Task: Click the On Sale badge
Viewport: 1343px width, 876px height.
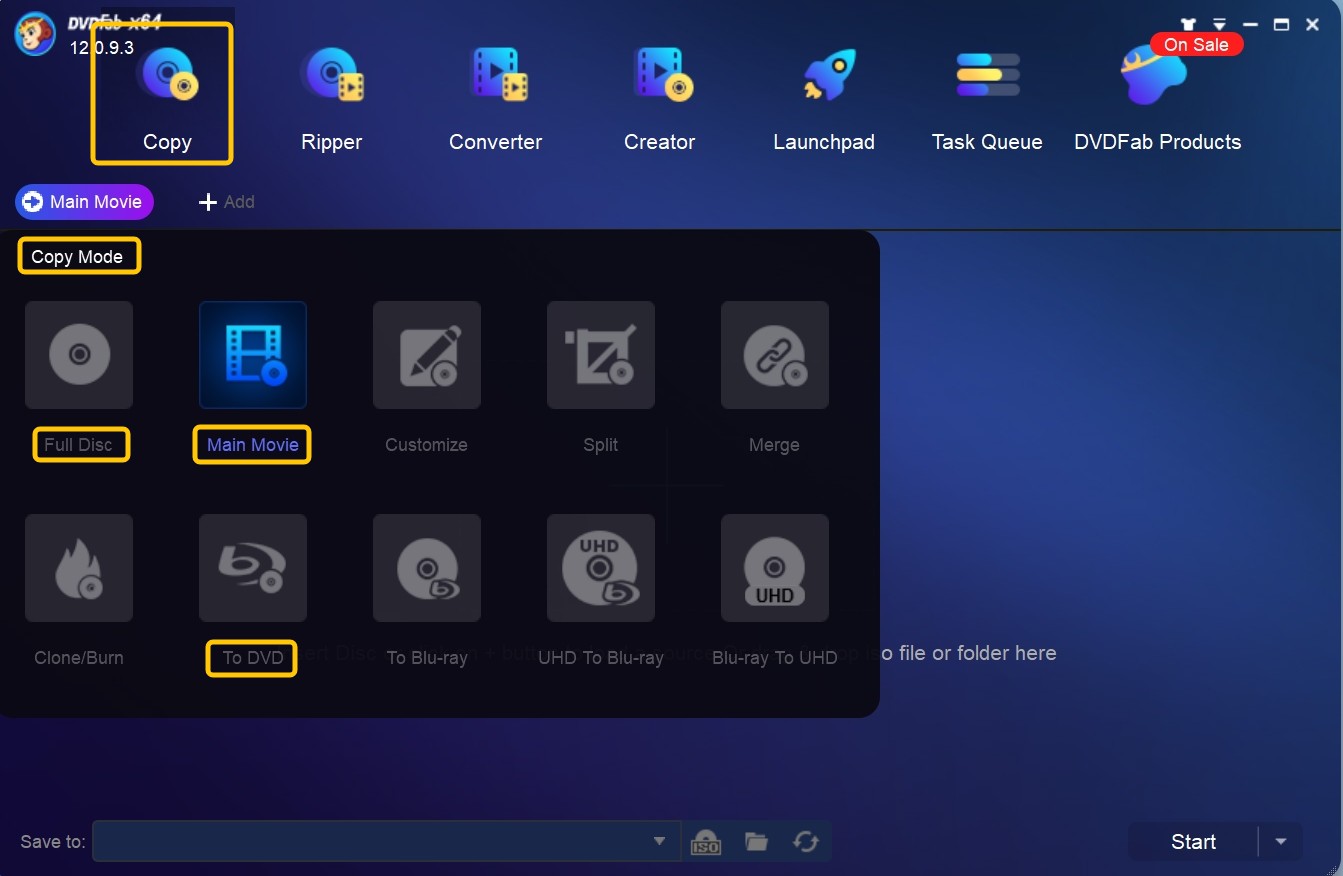Action: [x=1196, y=45]
